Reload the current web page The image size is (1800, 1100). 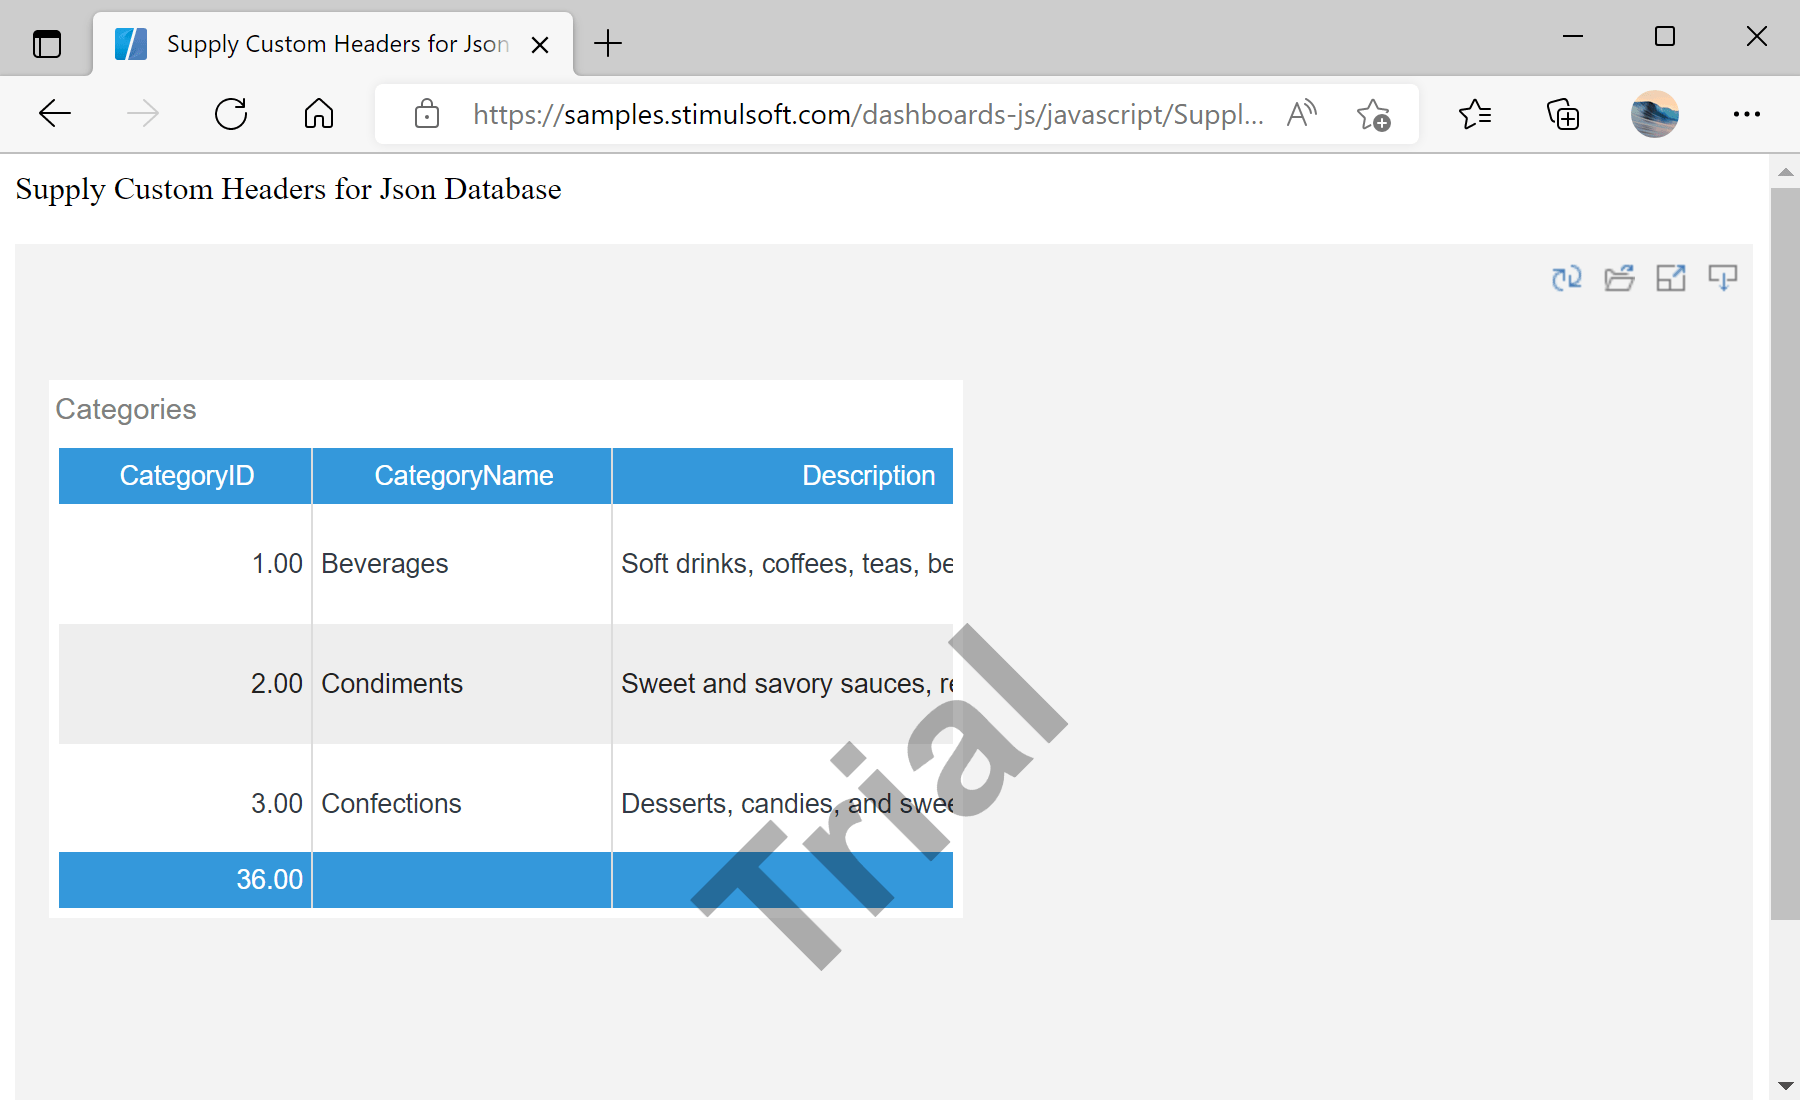point(230,114)
